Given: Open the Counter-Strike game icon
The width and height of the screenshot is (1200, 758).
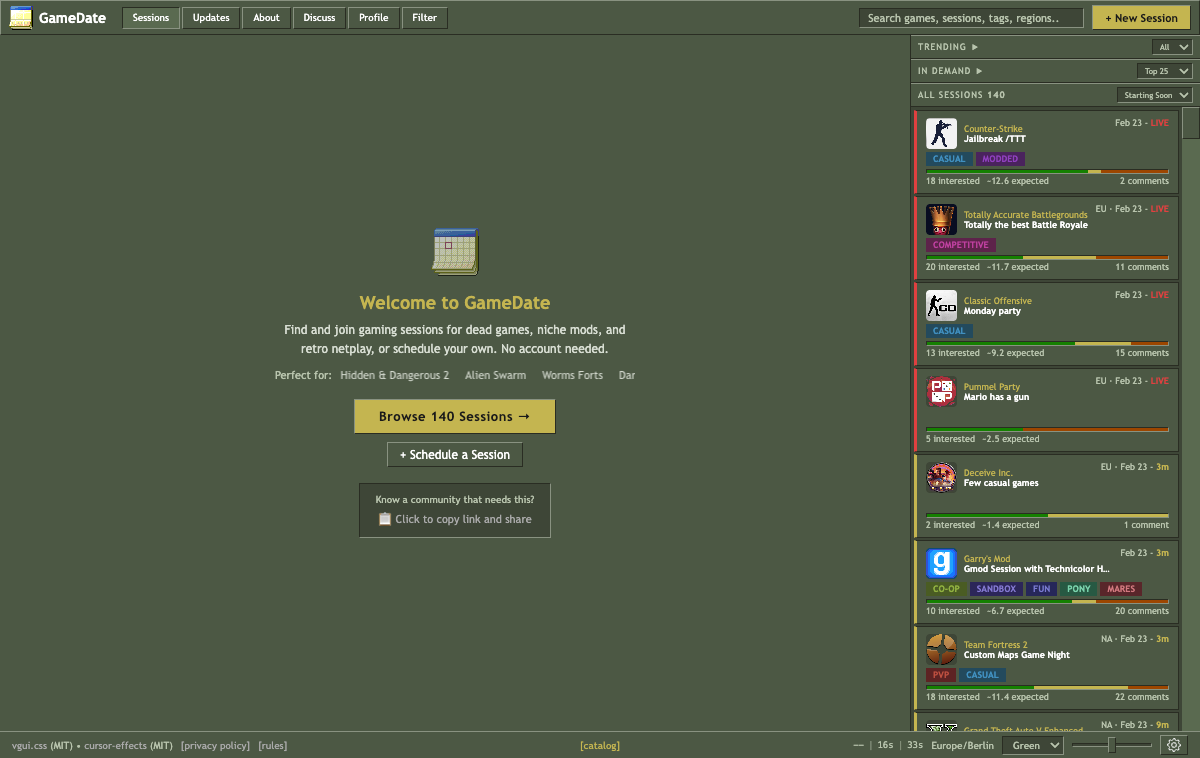Looking at the screenshot, I should pos(941,133).
